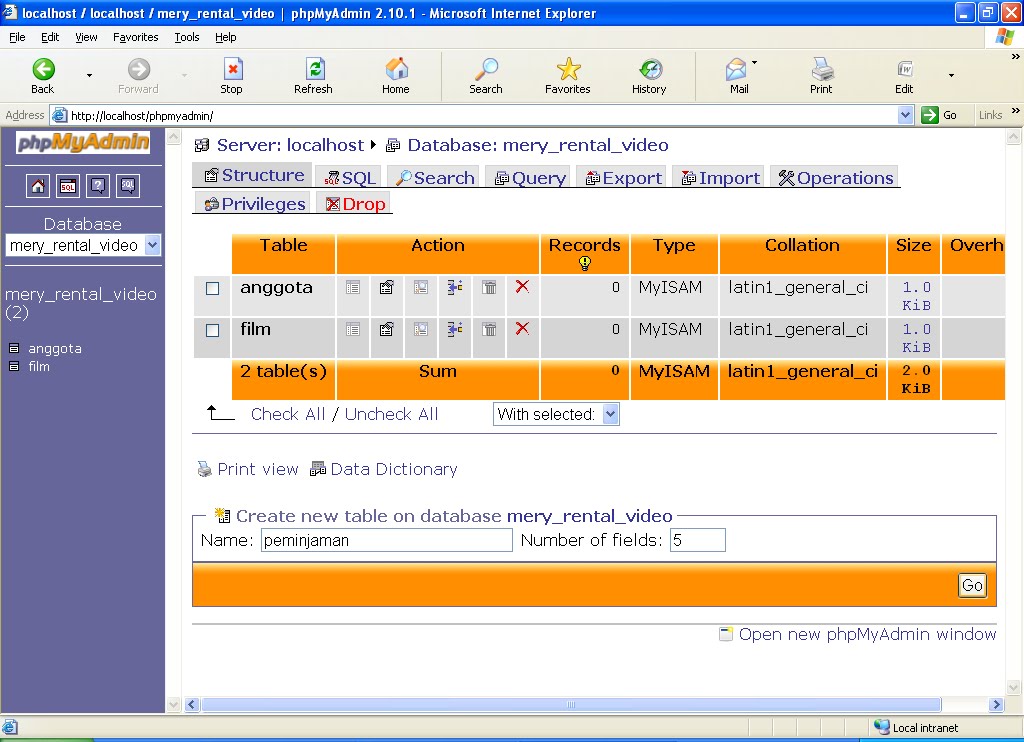Open the Privileges tab

[x=255, y=204]
